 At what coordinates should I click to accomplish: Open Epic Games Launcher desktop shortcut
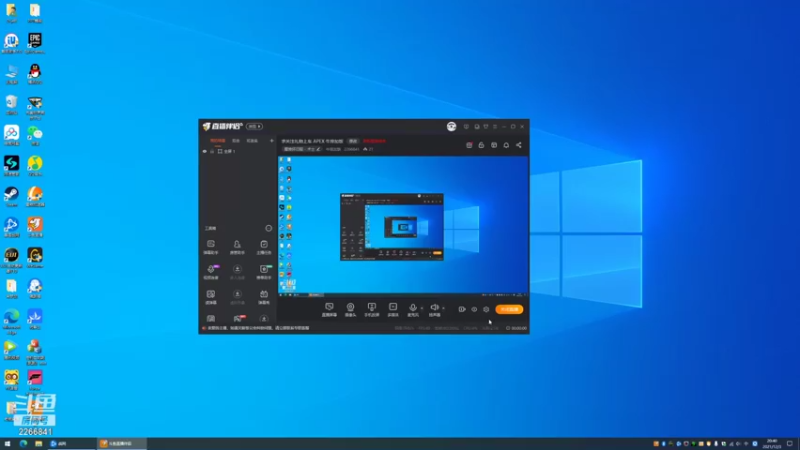(x=35, y=43)
